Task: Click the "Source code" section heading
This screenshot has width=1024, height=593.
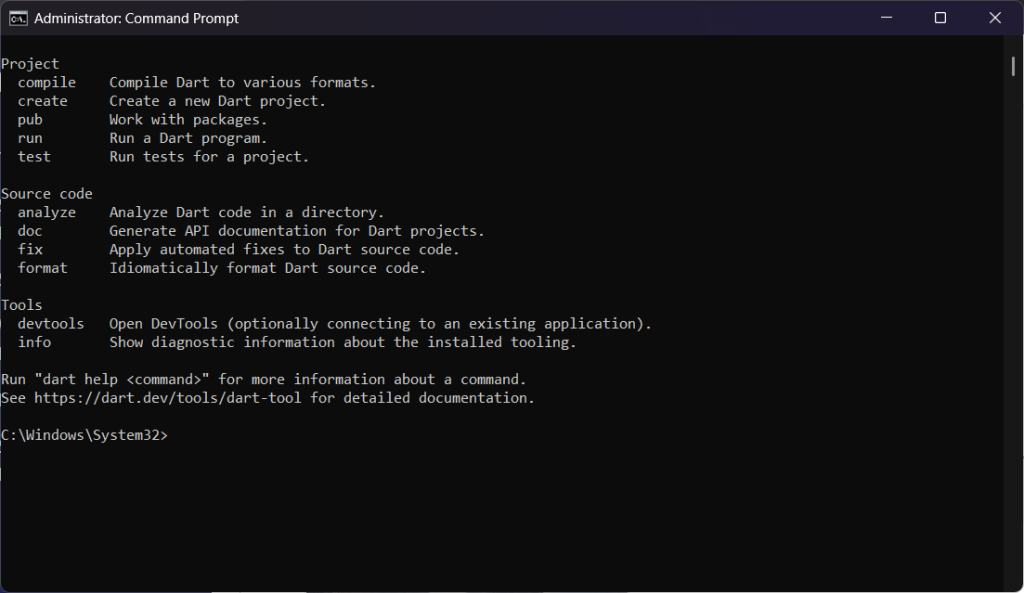Action: tap(47, 194)
